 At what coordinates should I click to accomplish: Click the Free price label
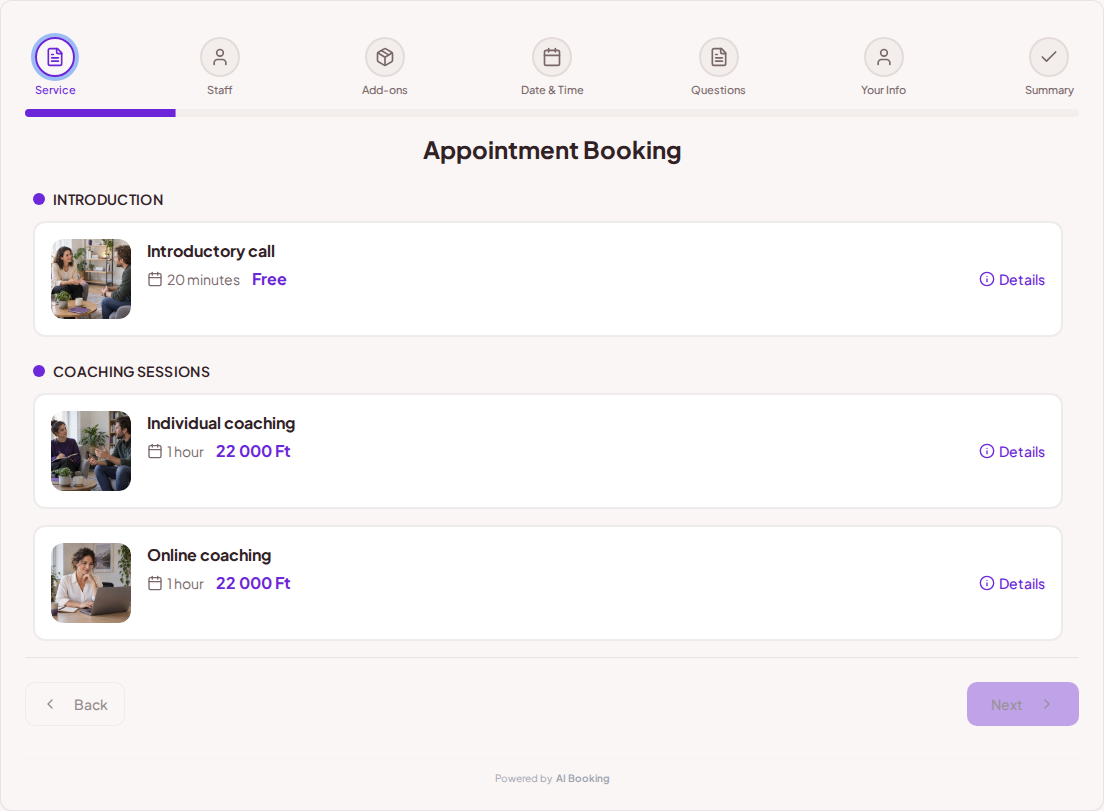269,279
